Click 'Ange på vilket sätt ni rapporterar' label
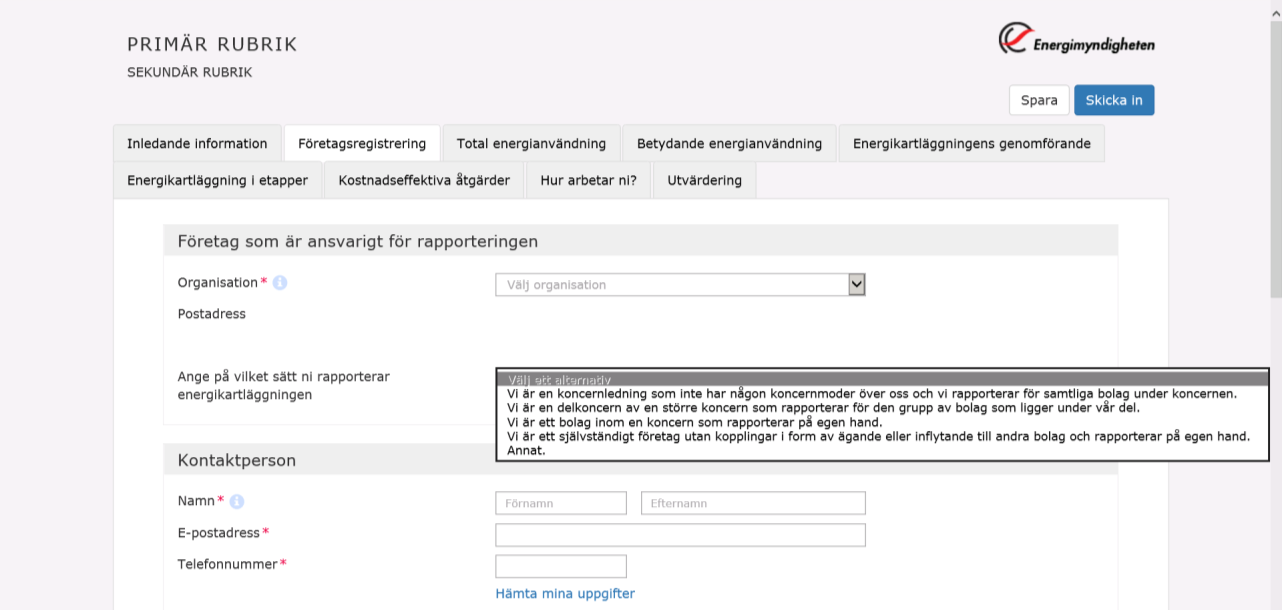1282x610 pixels. pos(283,386)
